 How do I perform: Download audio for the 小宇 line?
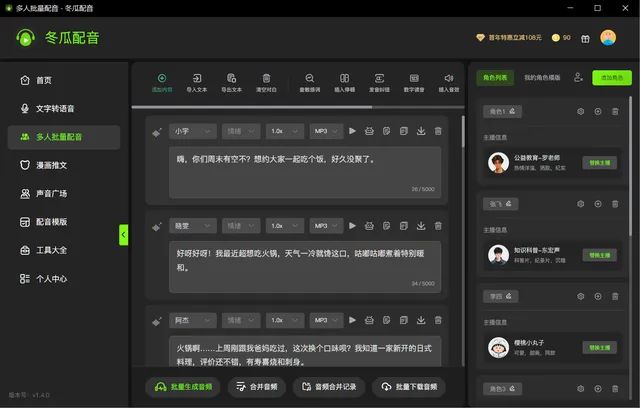[421, 131]
